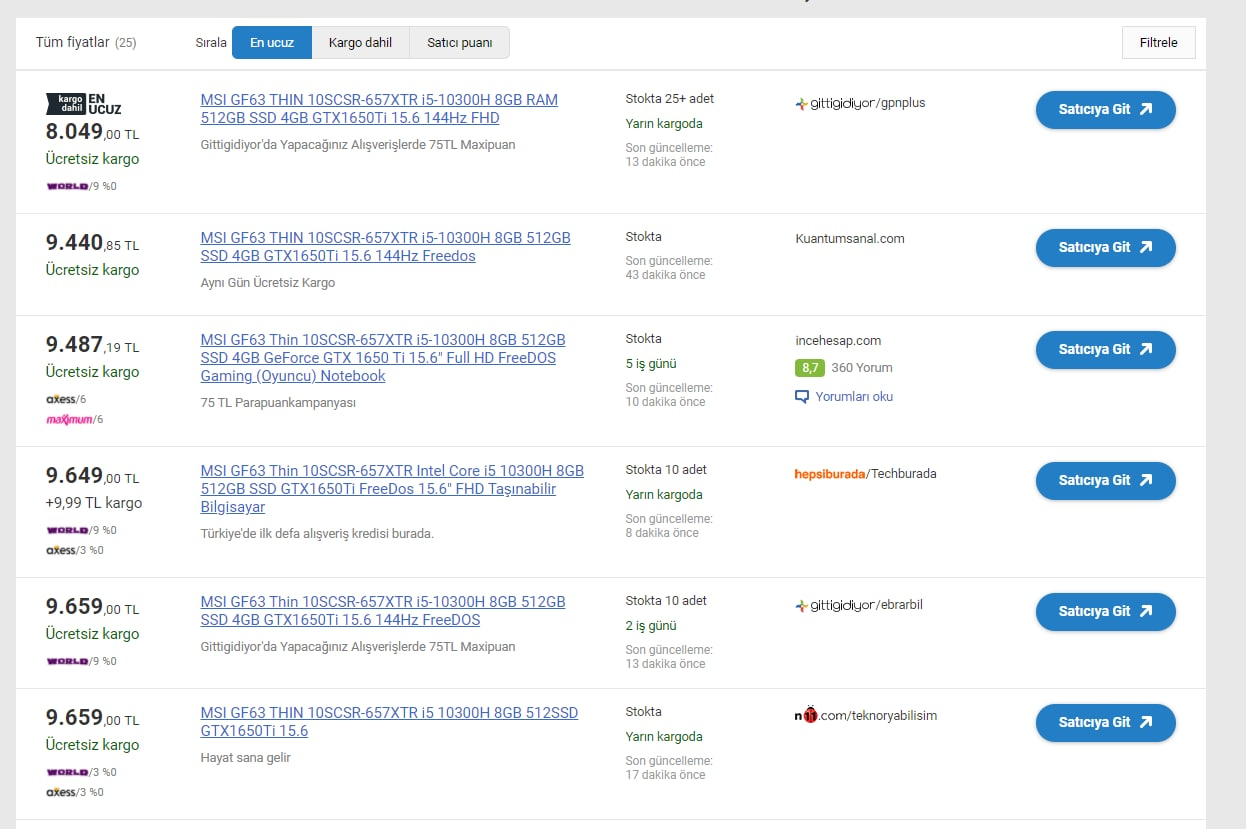Click the hepsiburada/Techburada seller logo
1246x829 pixels.
[x=865, y=474]
